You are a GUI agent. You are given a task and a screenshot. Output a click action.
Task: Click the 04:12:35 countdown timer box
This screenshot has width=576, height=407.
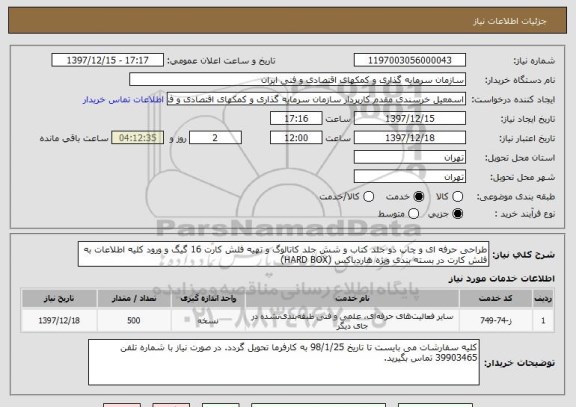[138, 138]
